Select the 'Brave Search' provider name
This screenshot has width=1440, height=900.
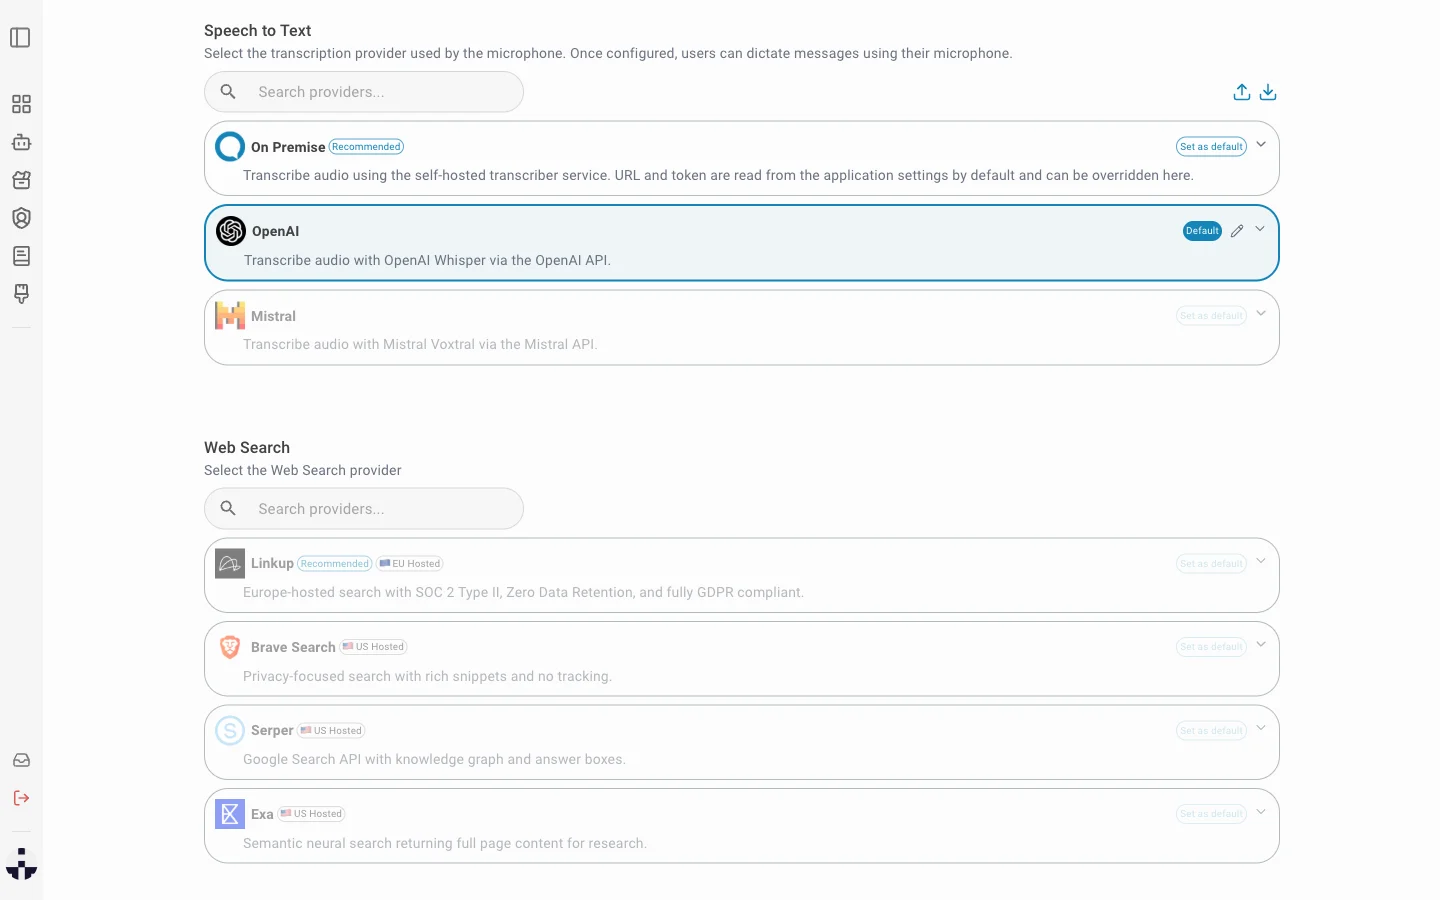pos(293,647)
